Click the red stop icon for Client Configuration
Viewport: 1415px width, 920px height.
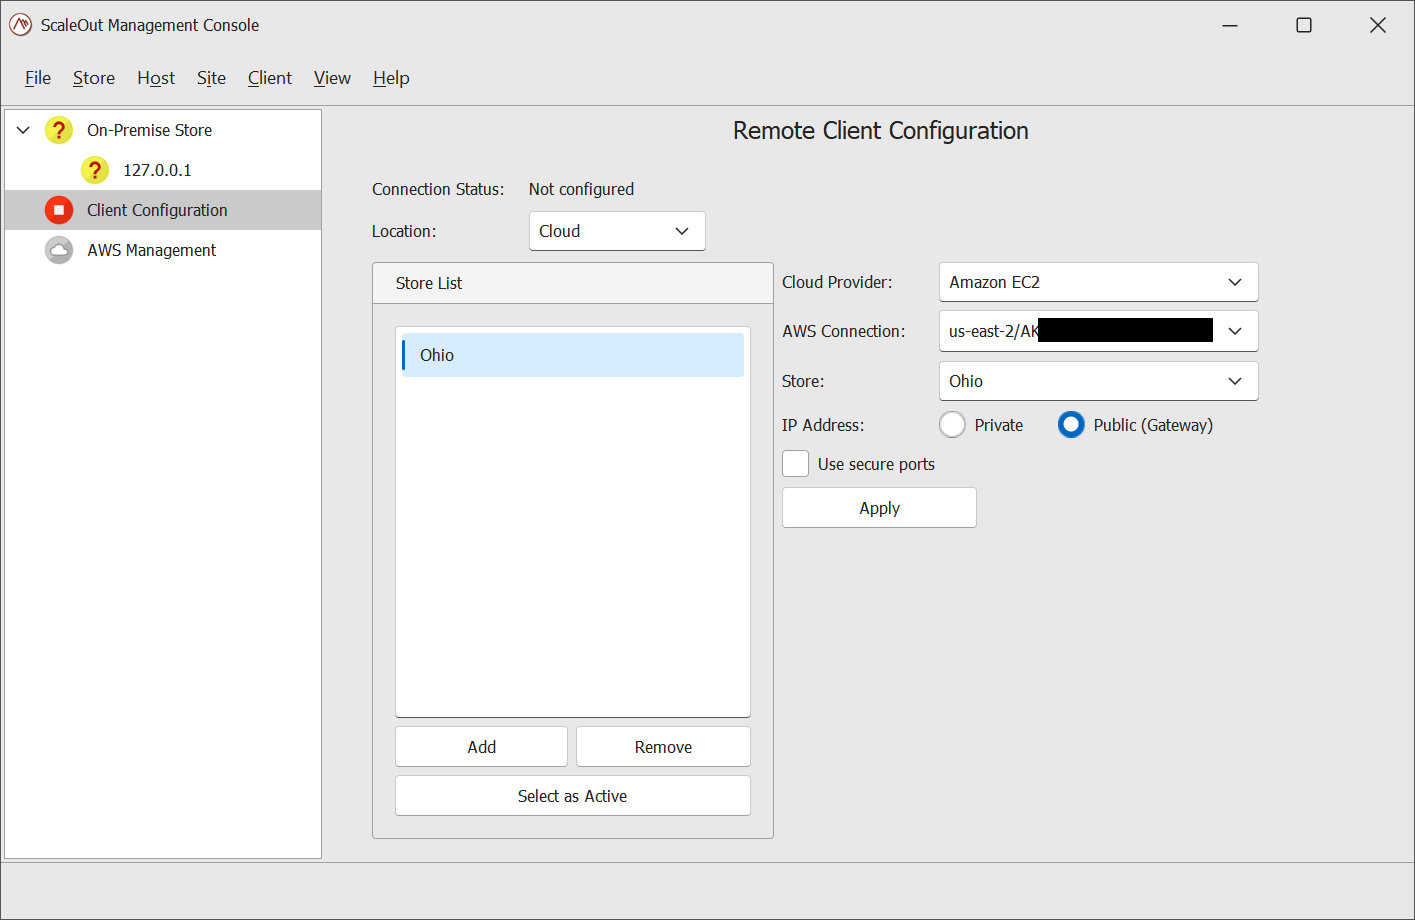coord(59,210)
